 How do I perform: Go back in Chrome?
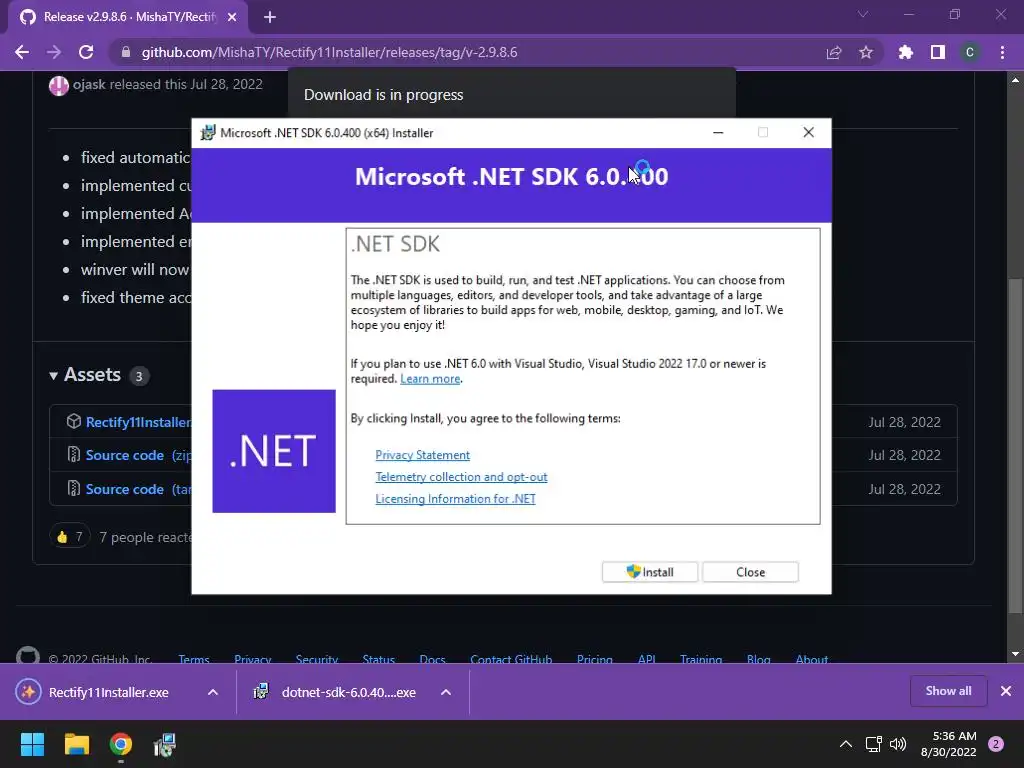22,52
